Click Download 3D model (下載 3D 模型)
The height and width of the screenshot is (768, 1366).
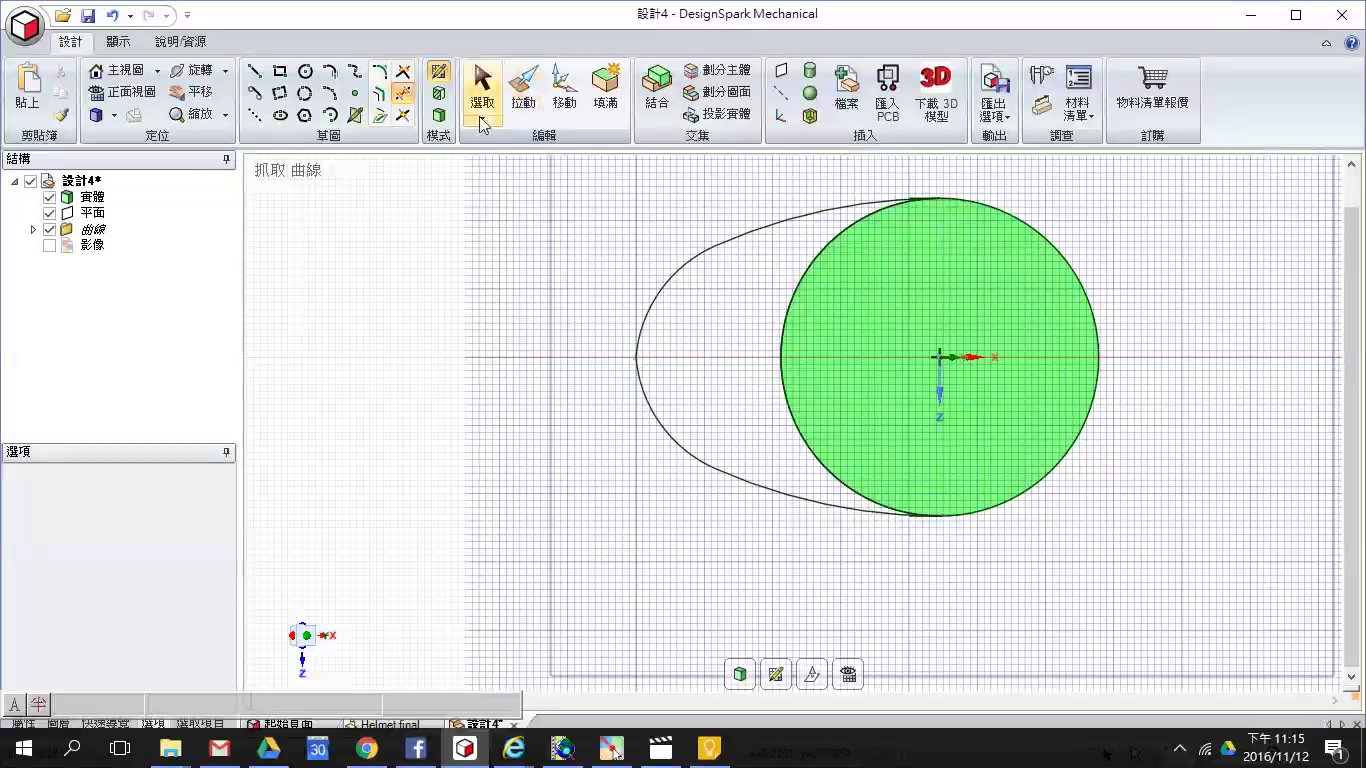[x=936, y=93]
